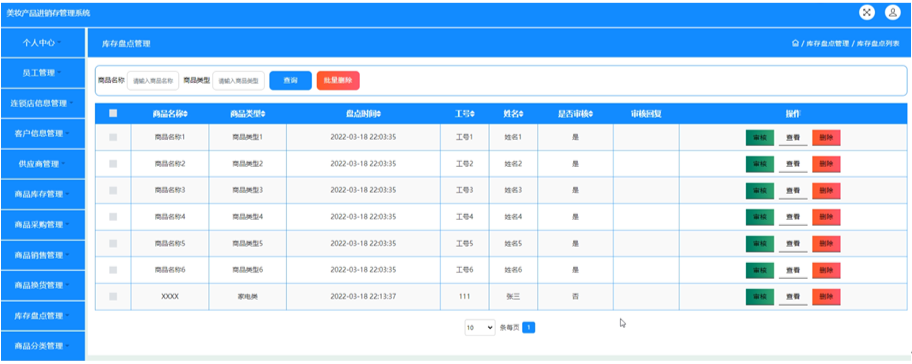The width and height of the screenshot is (912, 364).
Task: Click 库存盘点列表 breadcrumb link
Action: 878,44
